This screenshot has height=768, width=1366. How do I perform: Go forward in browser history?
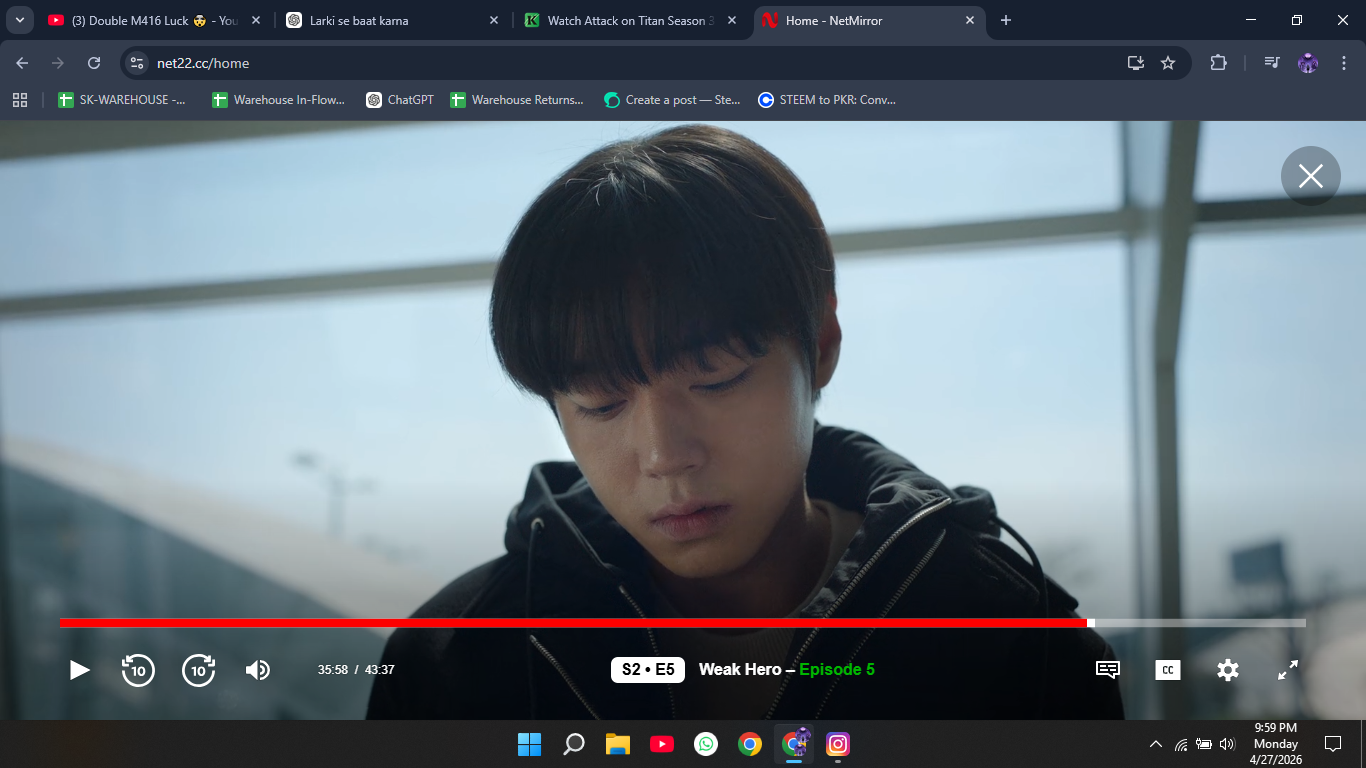pos(58,63)
